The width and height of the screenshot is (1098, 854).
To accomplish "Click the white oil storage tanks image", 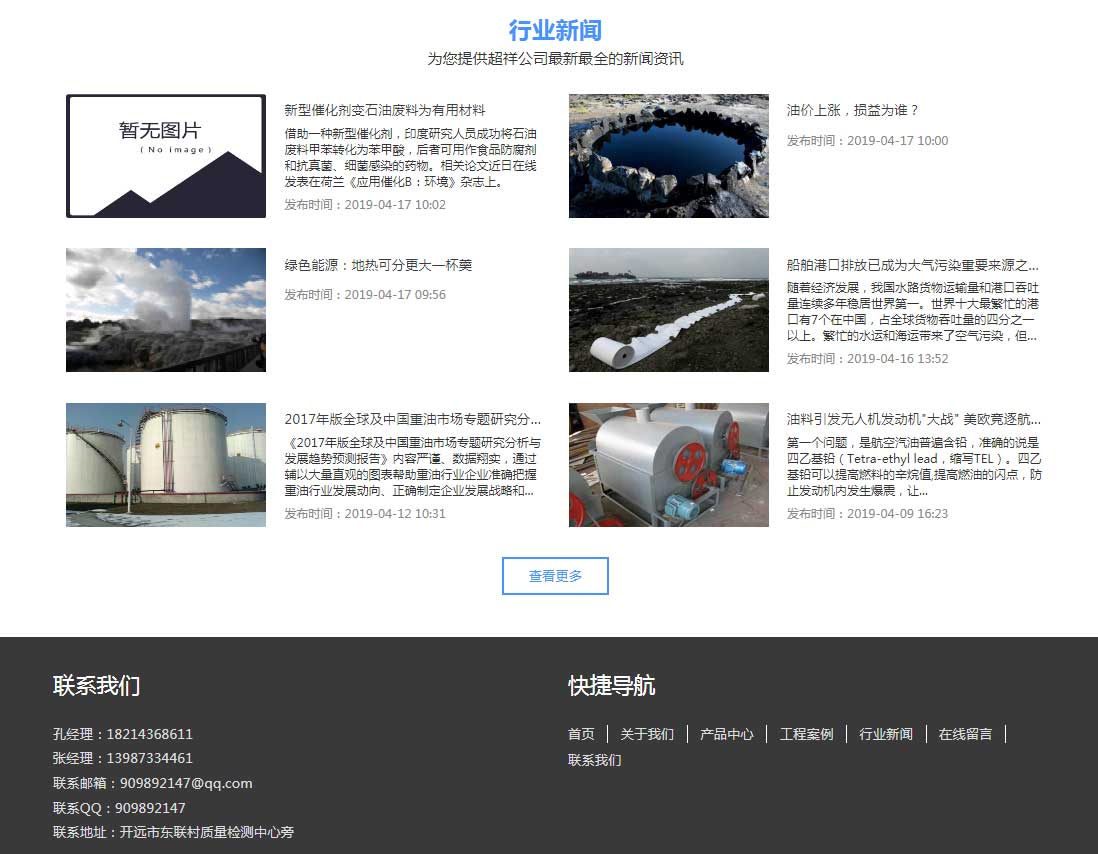I will (166, 465).
